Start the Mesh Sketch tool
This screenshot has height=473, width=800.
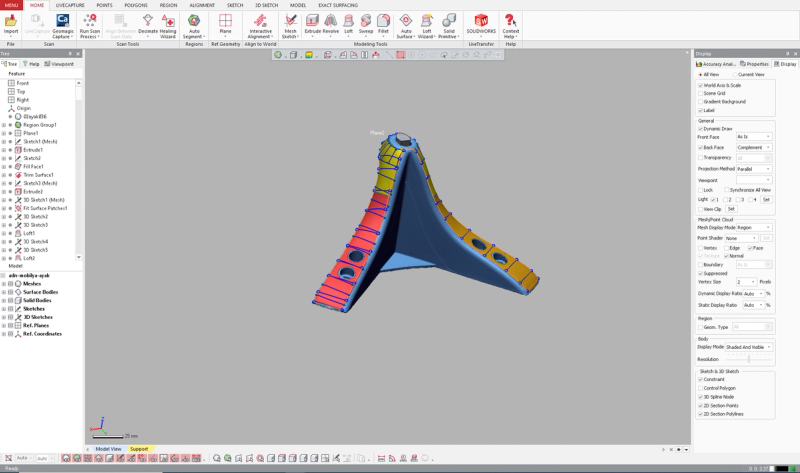[x=290, y=26]
